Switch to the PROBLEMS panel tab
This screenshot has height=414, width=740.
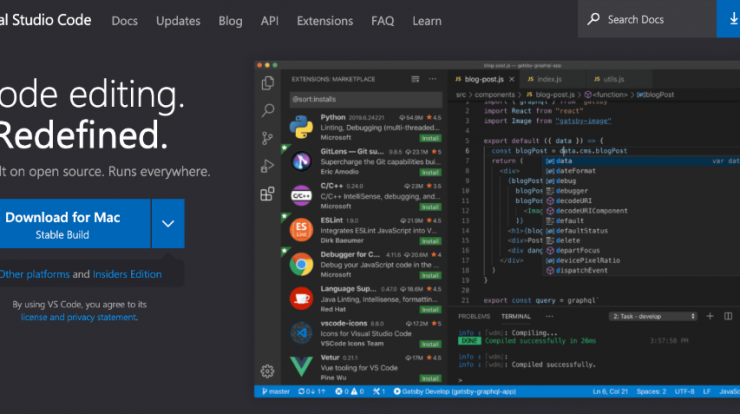tap(474, 316)
